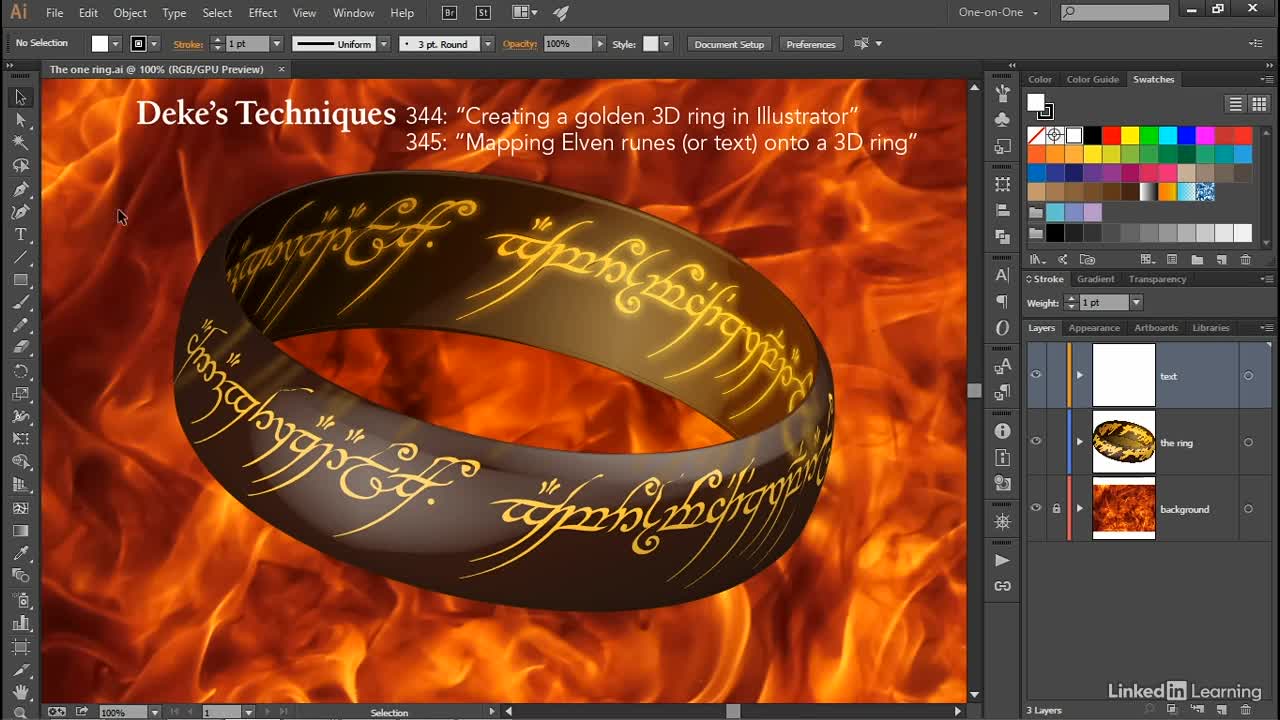Open the Uniform variable width profile dropdown
Viewport: 1280px width, 720px height.
coord(382,44)
